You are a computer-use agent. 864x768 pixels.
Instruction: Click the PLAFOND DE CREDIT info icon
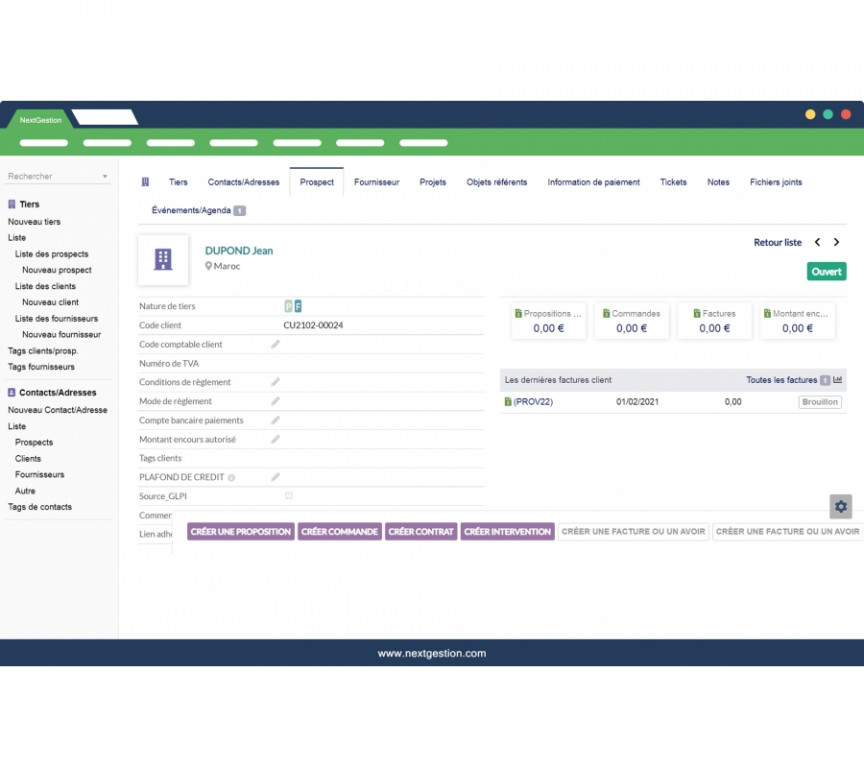coord(231,478)
